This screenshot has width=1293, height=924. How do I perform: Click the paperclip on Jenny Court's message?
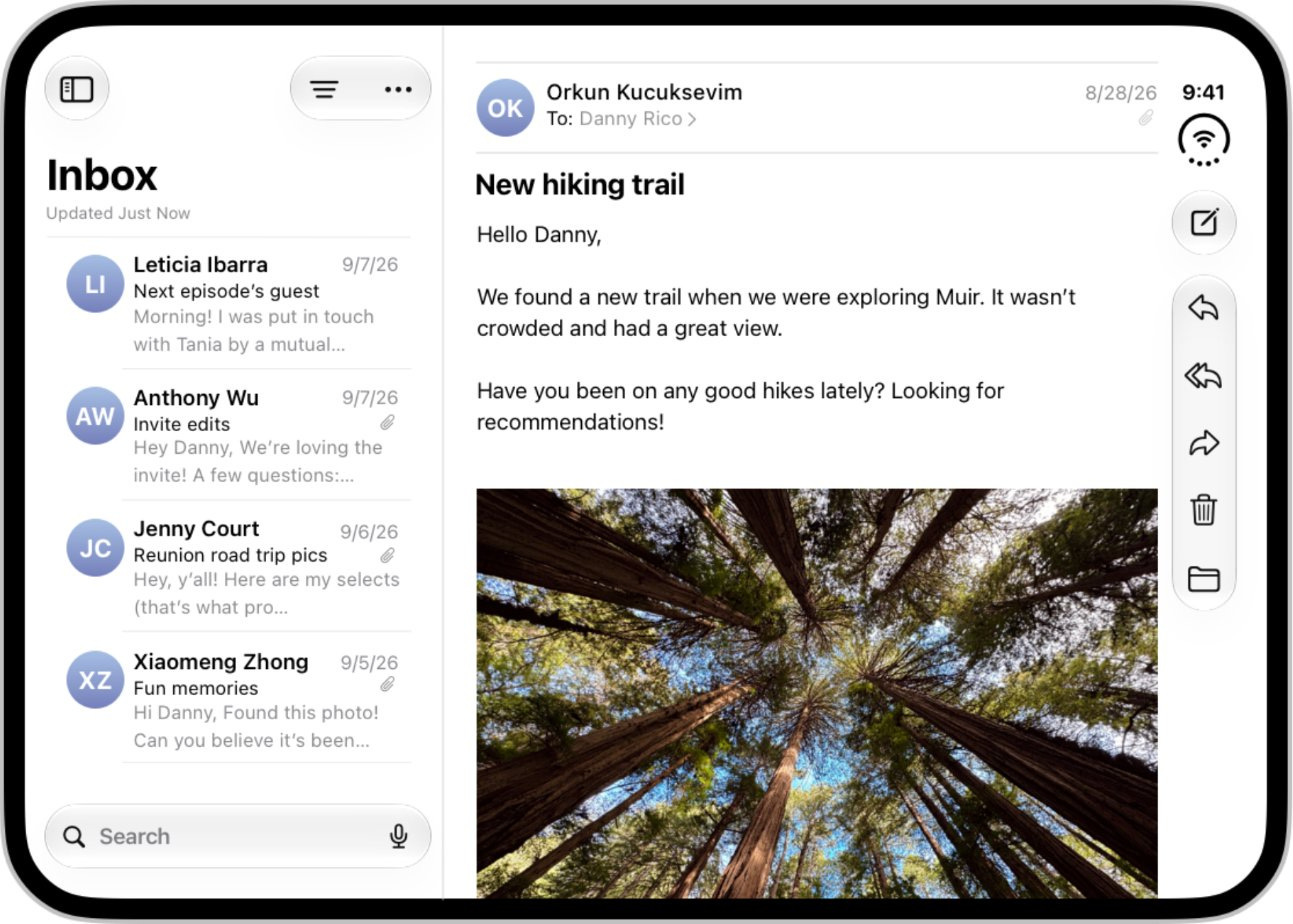(x=388, y=555)
